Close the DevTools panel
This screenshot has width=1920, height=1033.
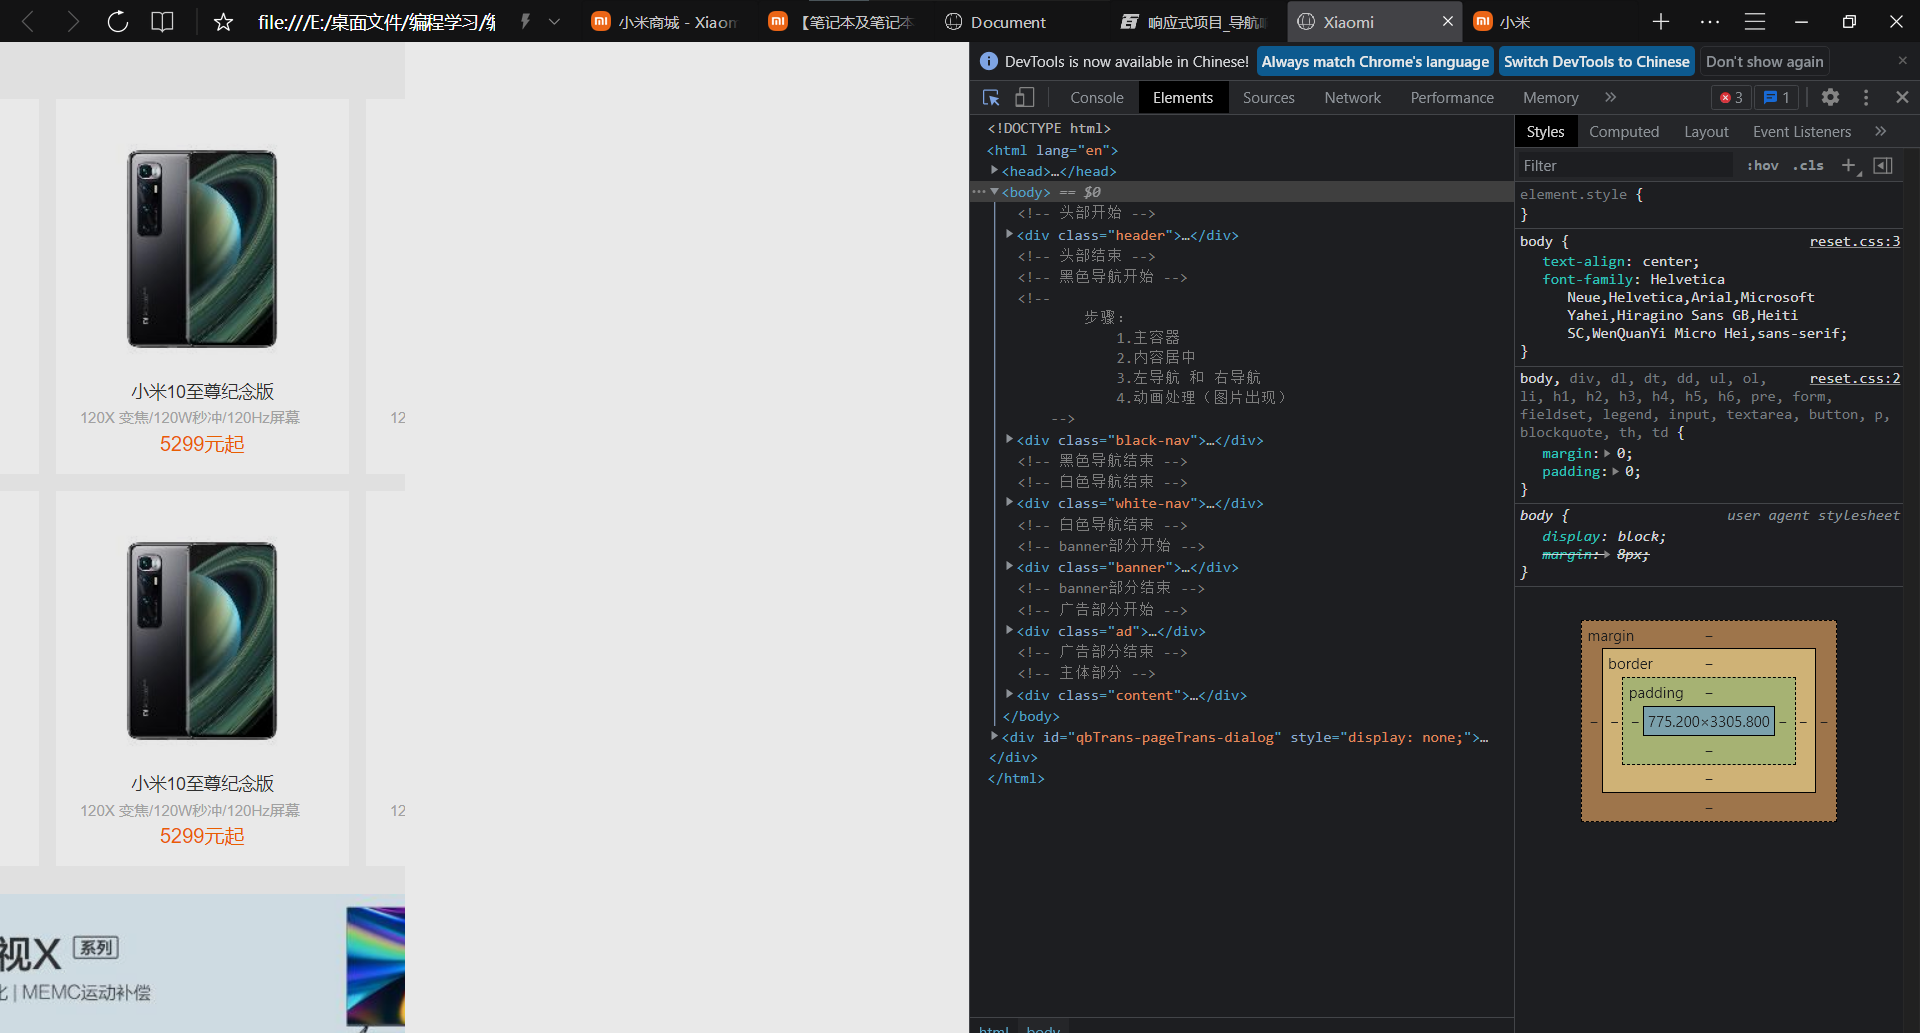pyautogui.click(x=1902, y=97)
